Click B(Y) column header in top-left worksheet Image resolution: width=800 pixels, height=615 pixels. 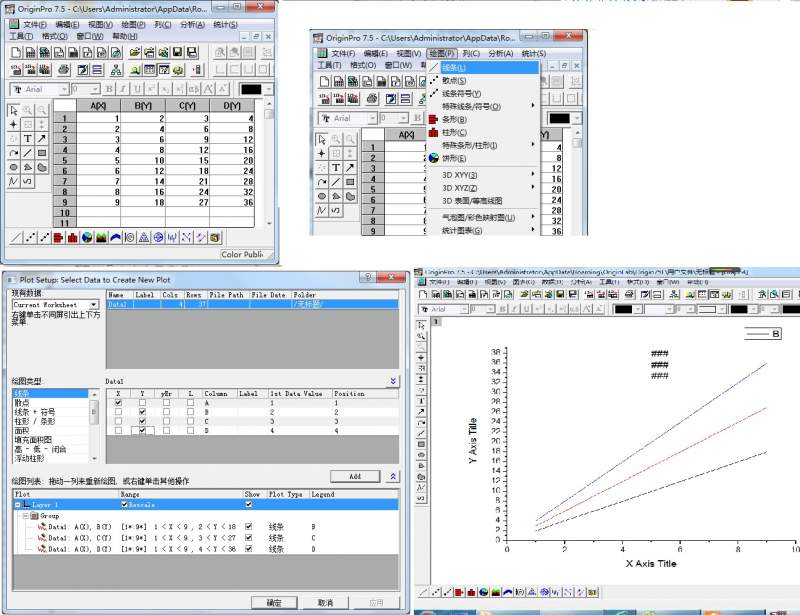point(143,106)
